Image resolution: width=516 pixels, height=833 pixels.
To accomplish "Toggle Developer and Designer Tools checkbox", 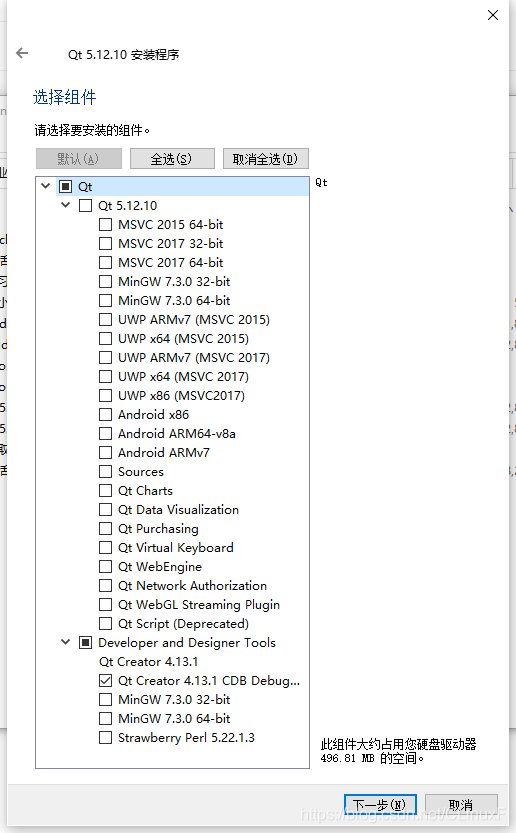I will (x=86, y=643).
